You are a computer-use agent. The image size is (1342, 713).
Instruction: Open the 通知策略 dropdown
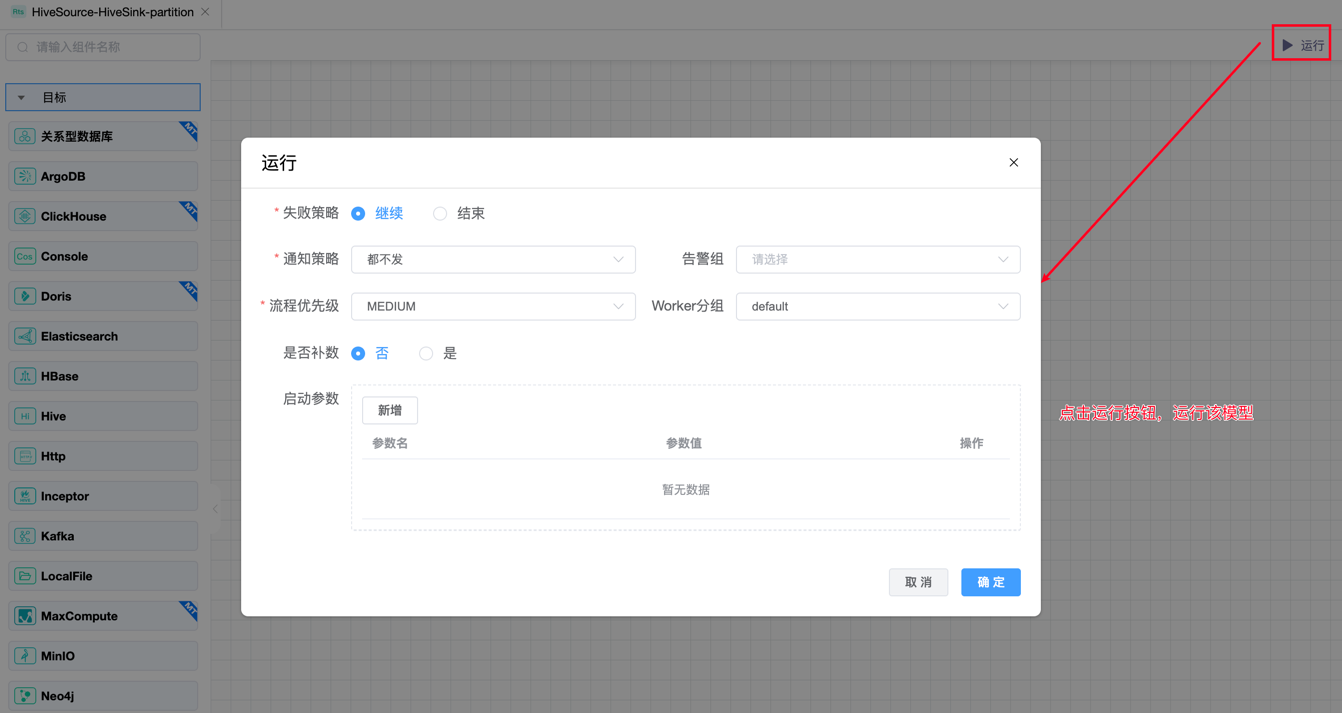coord(493,260)
